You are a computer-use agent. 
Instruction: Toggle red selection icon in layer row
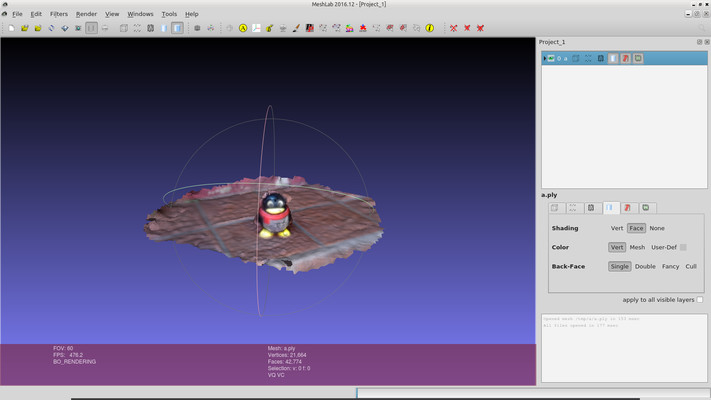coord(626,59)
